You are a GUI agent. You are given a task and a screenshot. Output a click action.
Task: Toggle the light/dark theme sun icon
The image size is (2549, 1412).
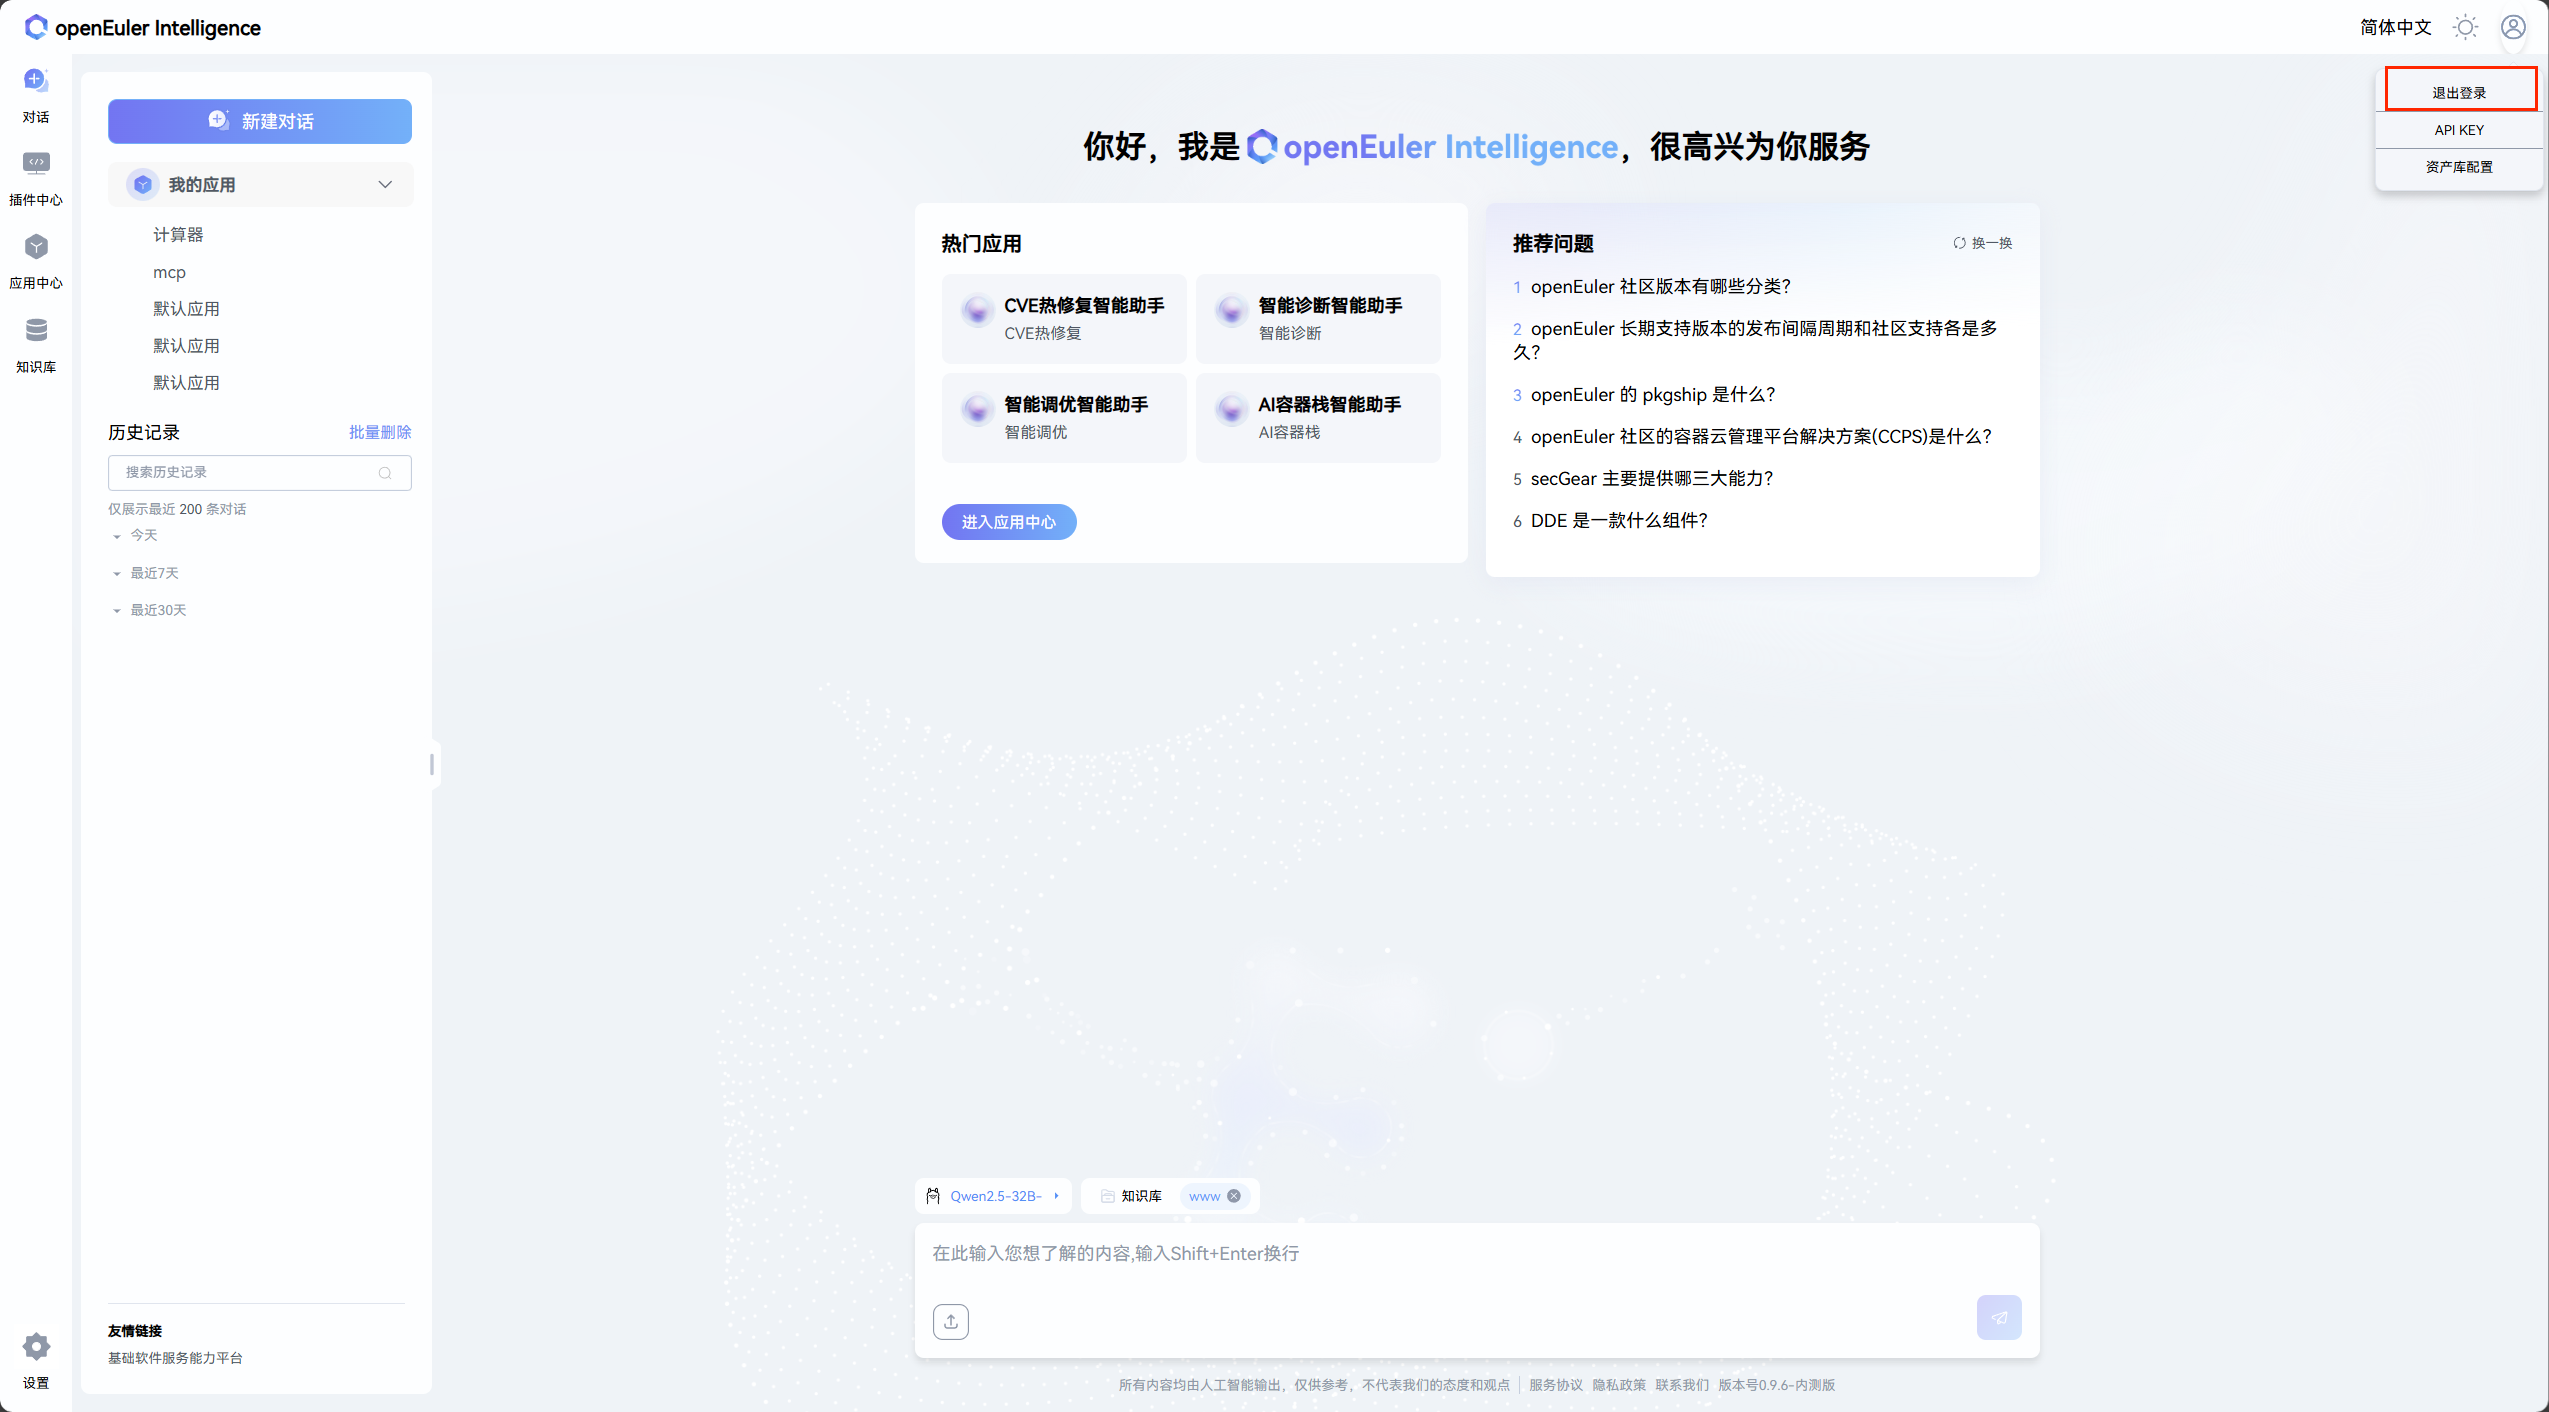(x=2465, y=27)
